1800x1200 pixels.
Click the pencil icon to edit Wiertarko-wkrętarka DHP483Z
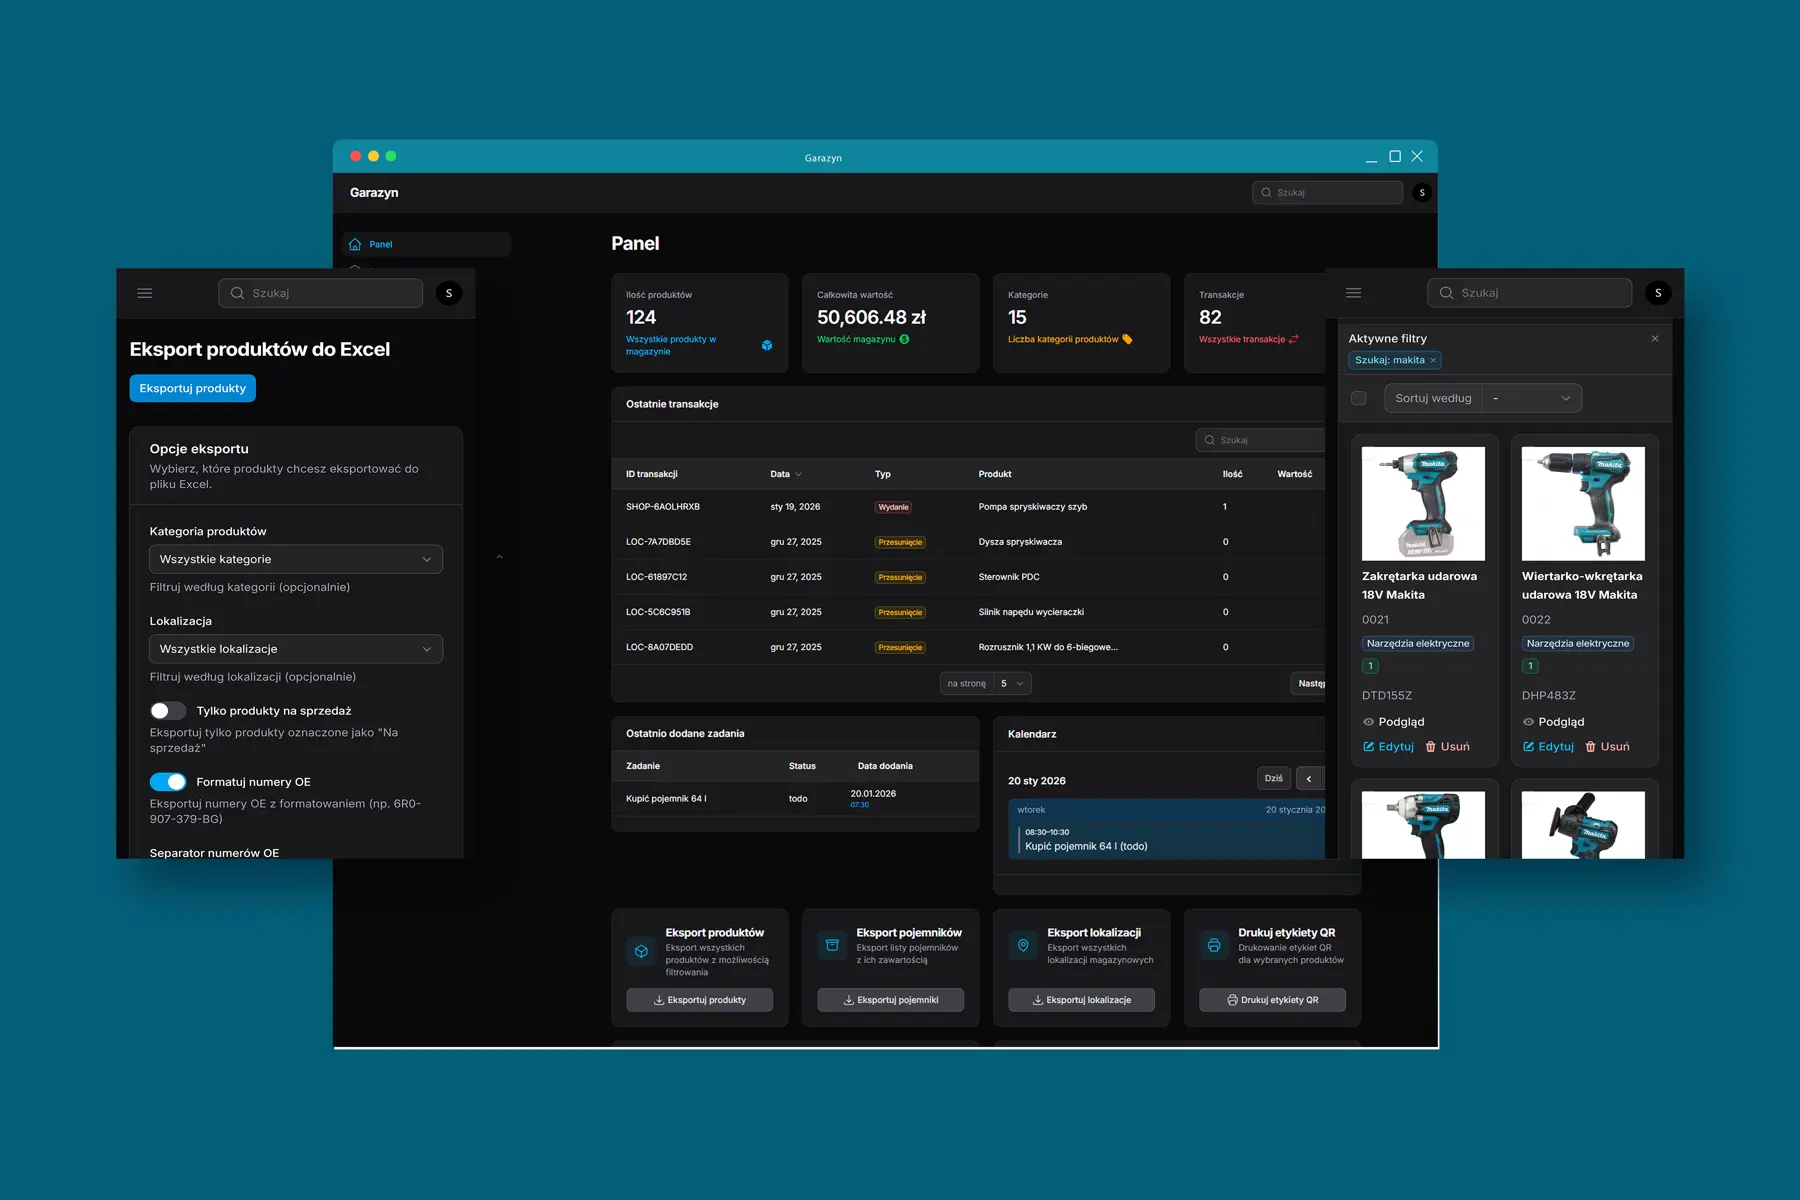(1529, 746)
